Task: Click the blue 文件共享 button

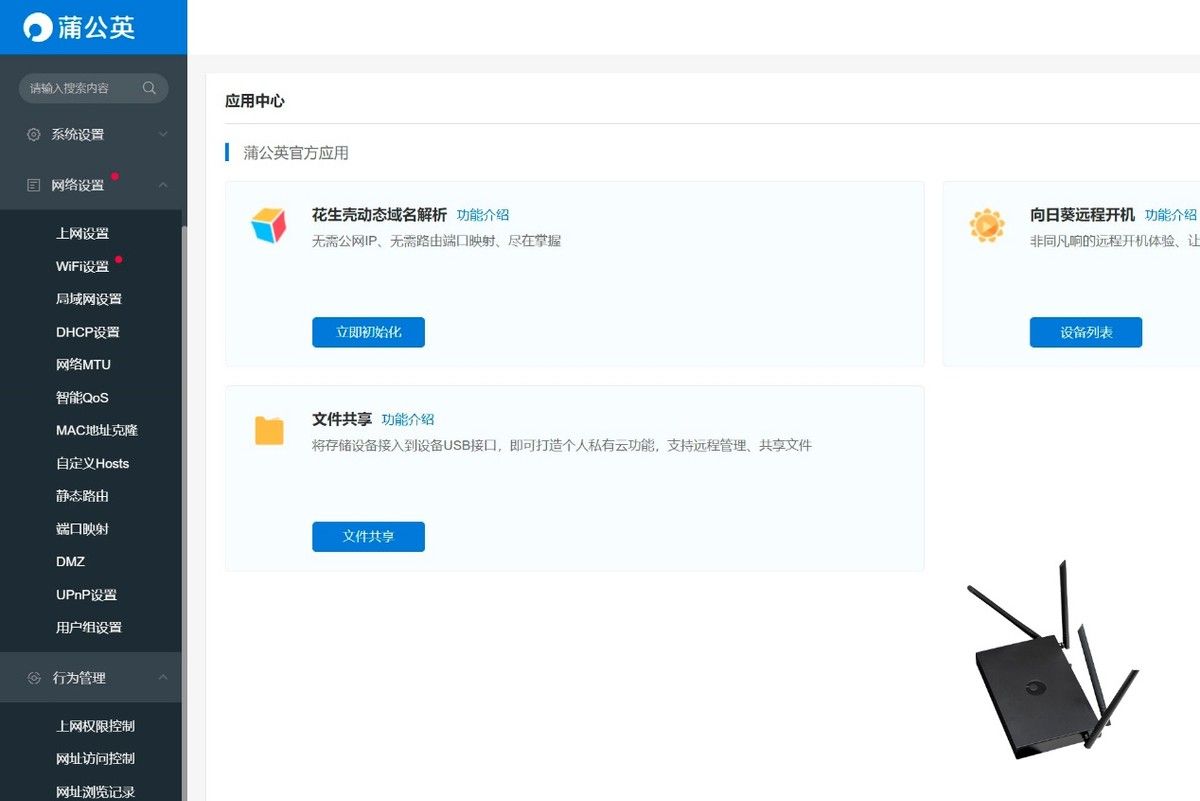Action: 368,537
